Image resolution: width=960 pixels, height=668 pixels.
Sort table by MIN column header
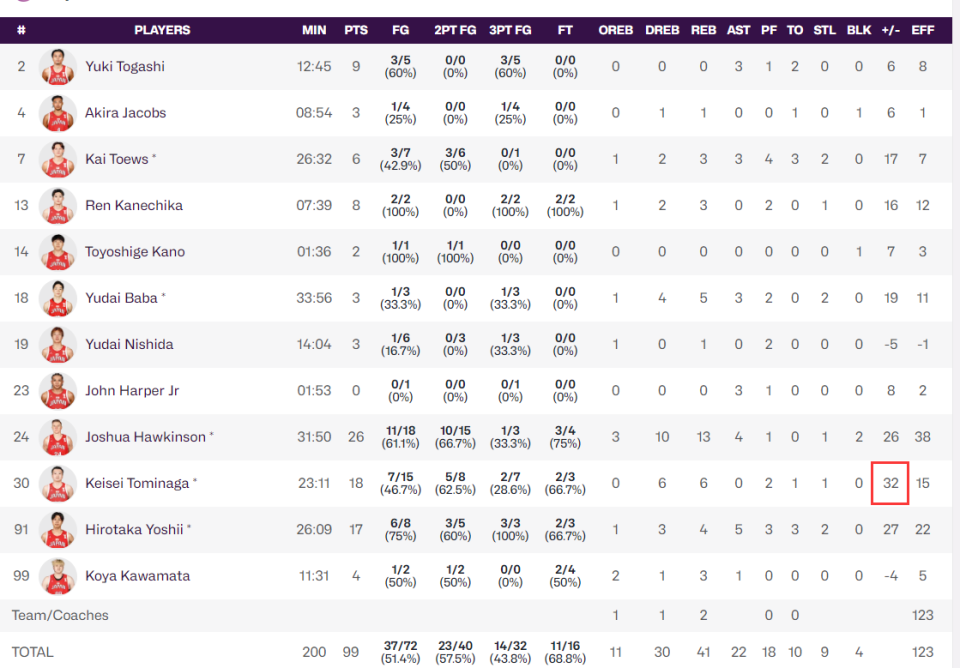coord(314,30)
